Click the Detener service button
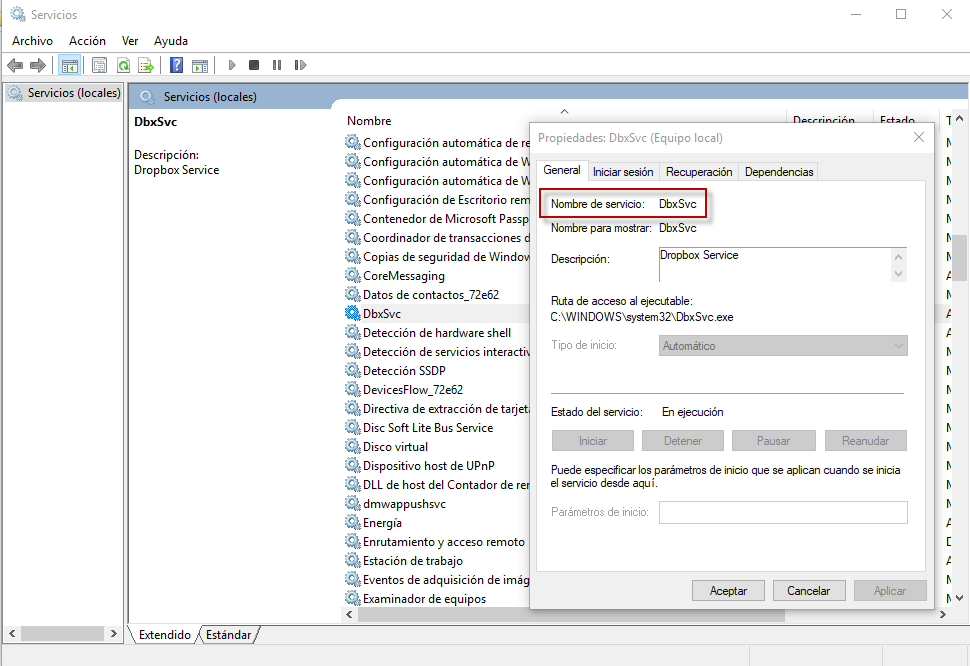 point(683,441)
